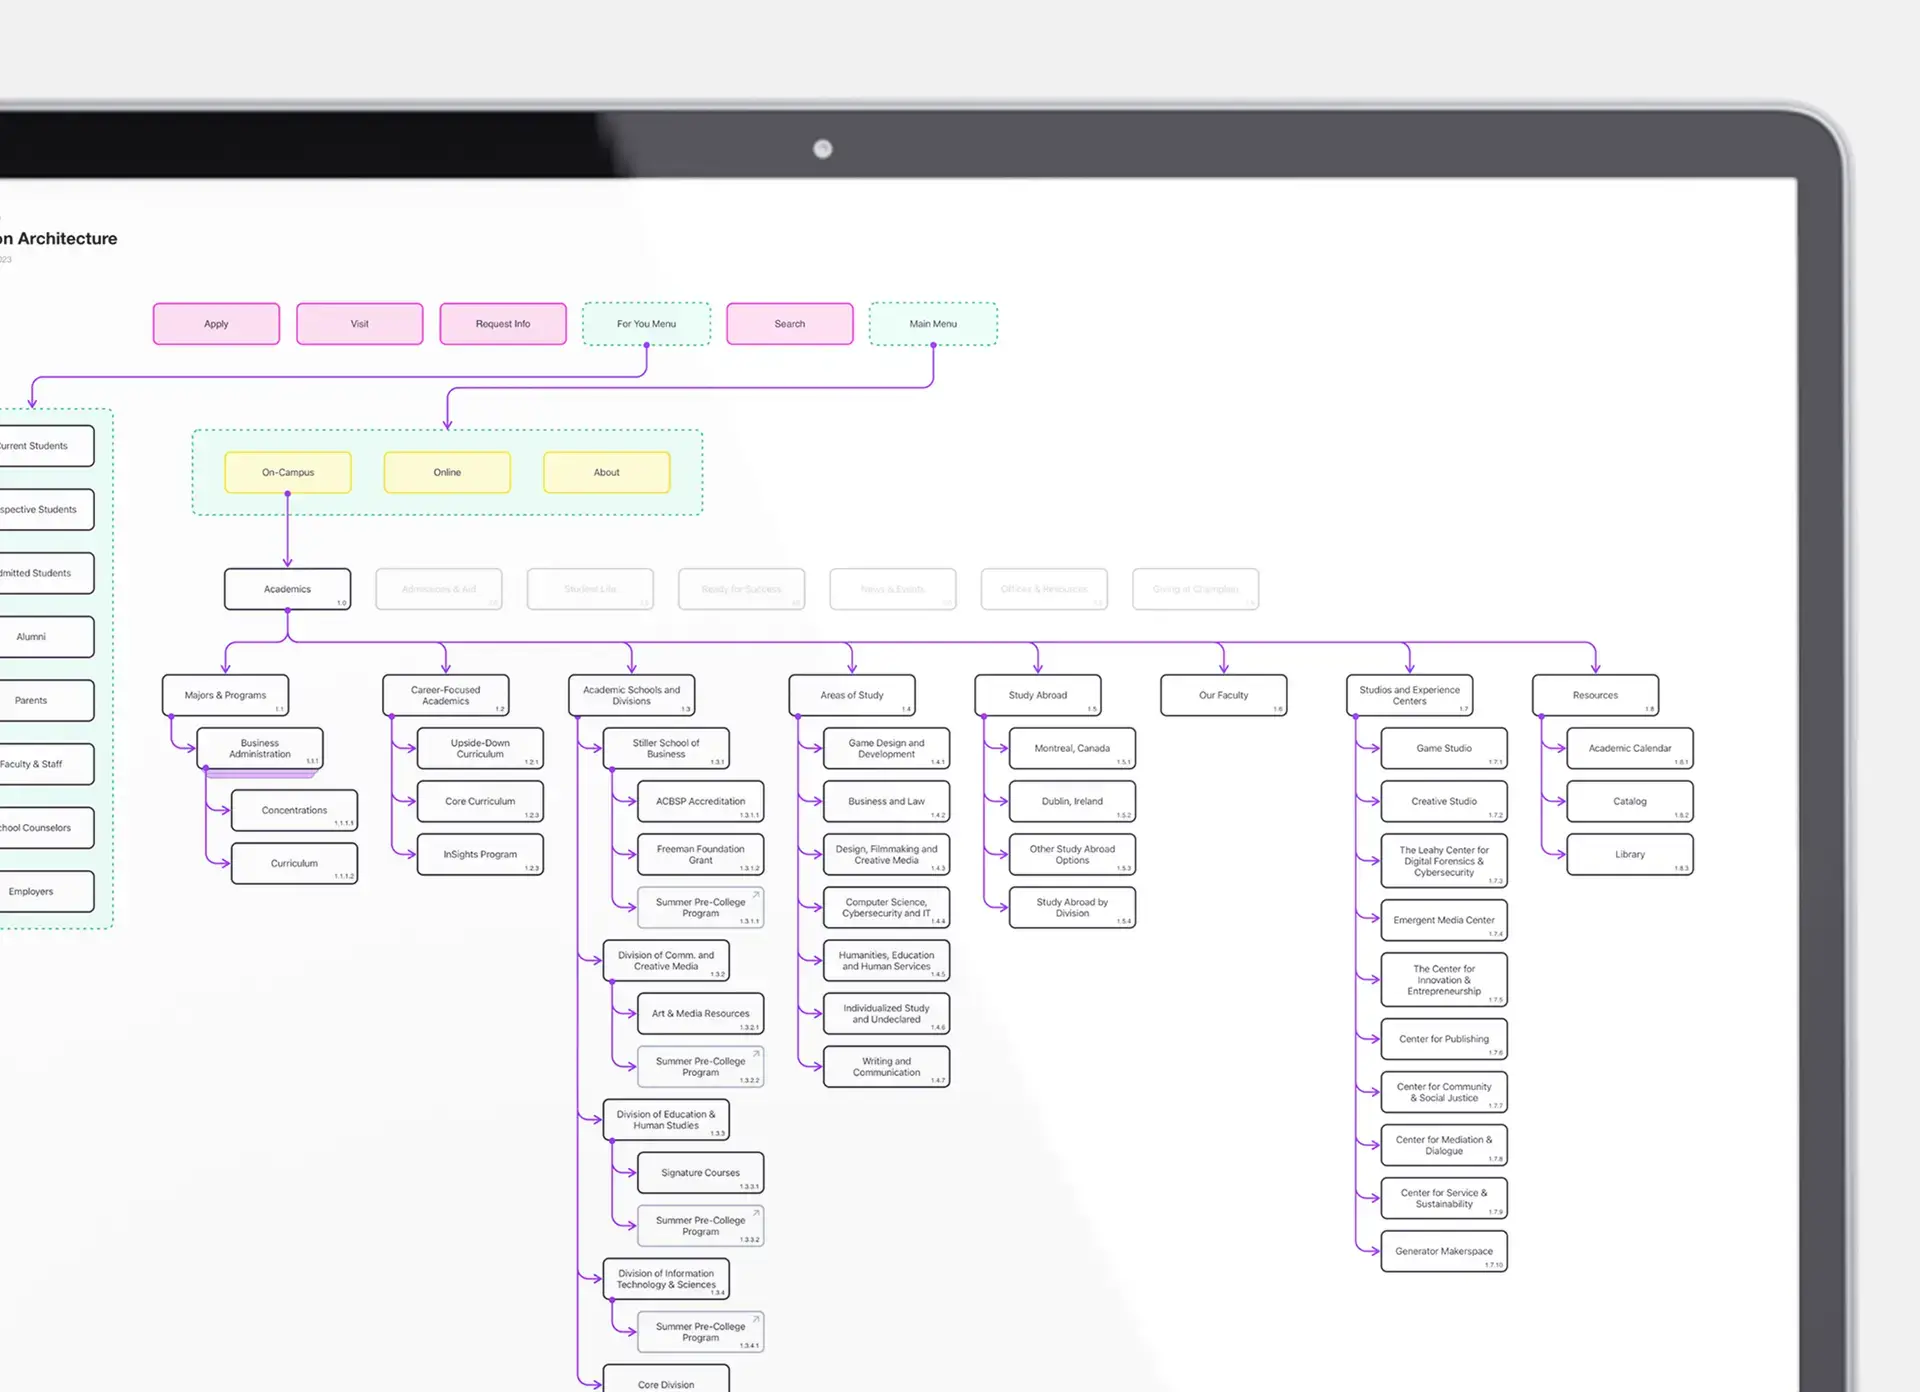Image resolution: width=1920 pixels, height=1392 pixels.
Task: Open the For You Menu node
Action: coord(646,324)
